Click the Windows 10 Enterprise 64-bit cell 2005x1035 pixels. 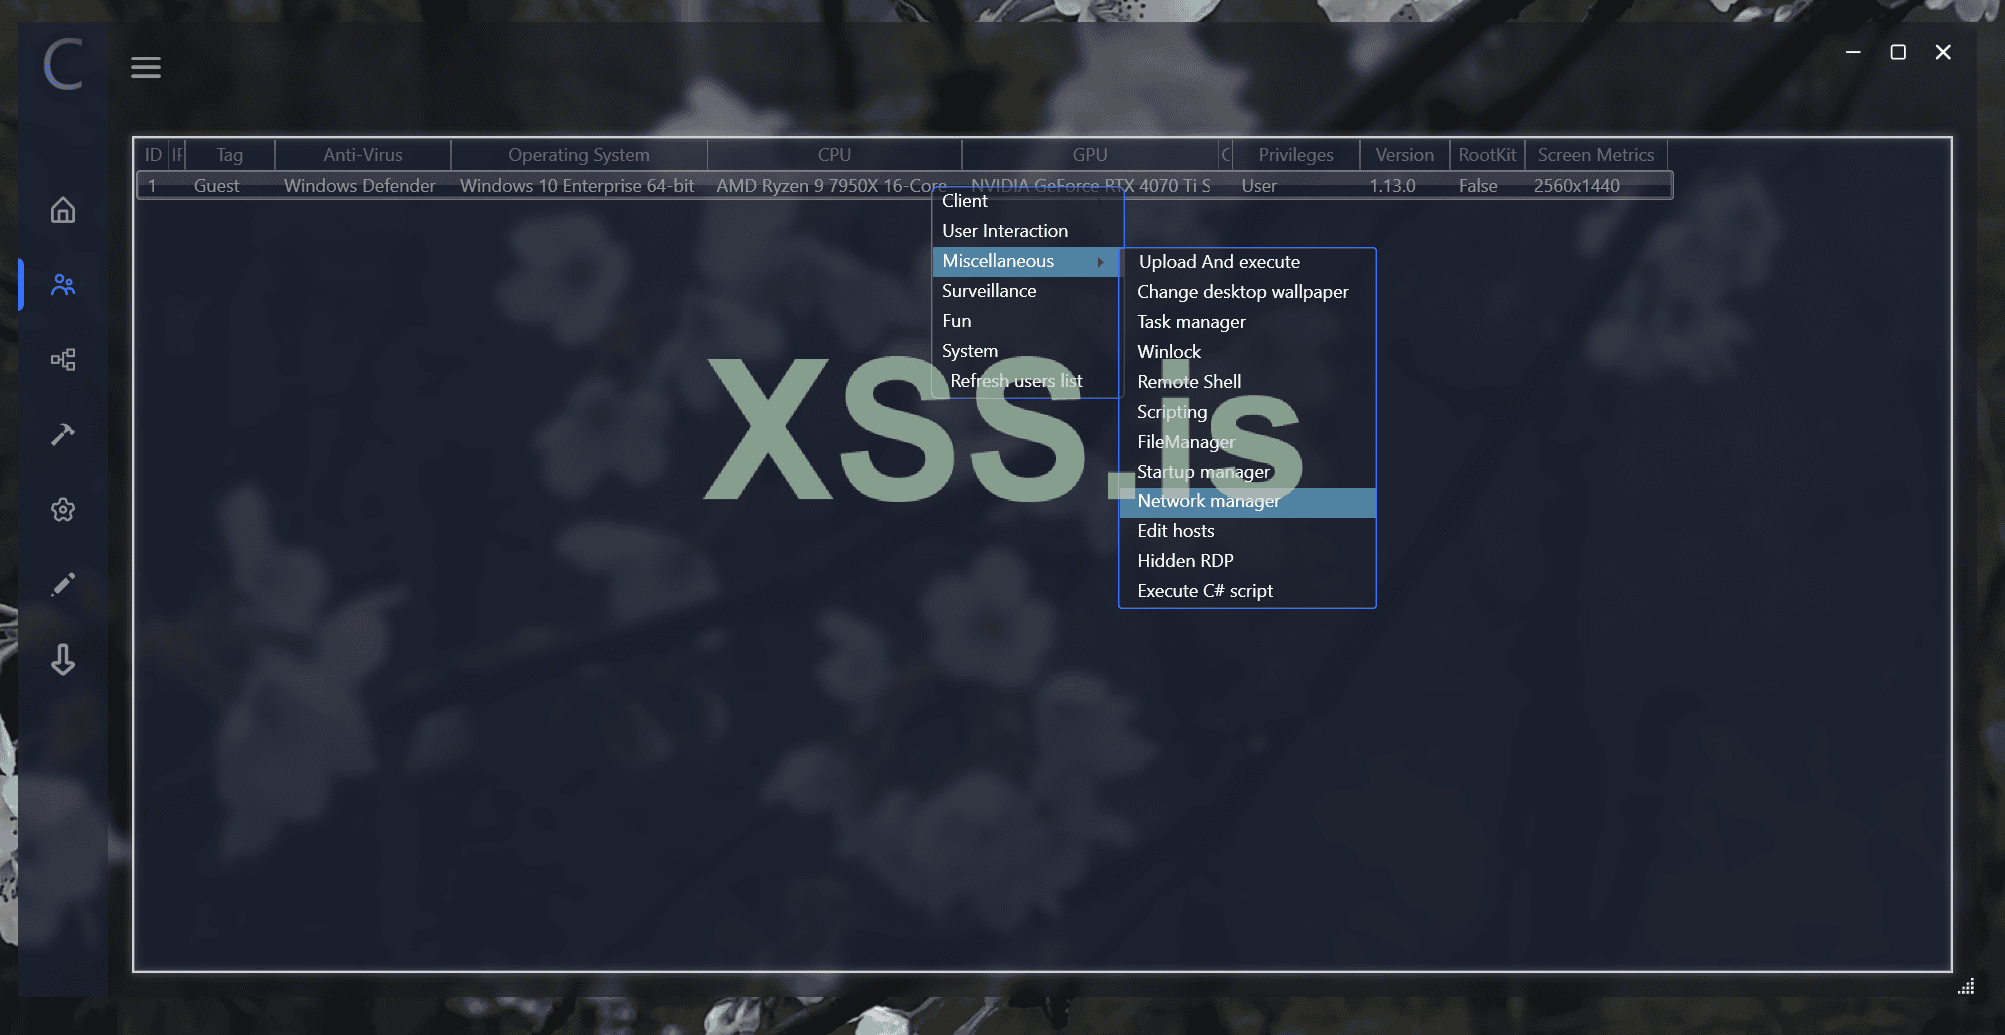click(x=577, y=186)
